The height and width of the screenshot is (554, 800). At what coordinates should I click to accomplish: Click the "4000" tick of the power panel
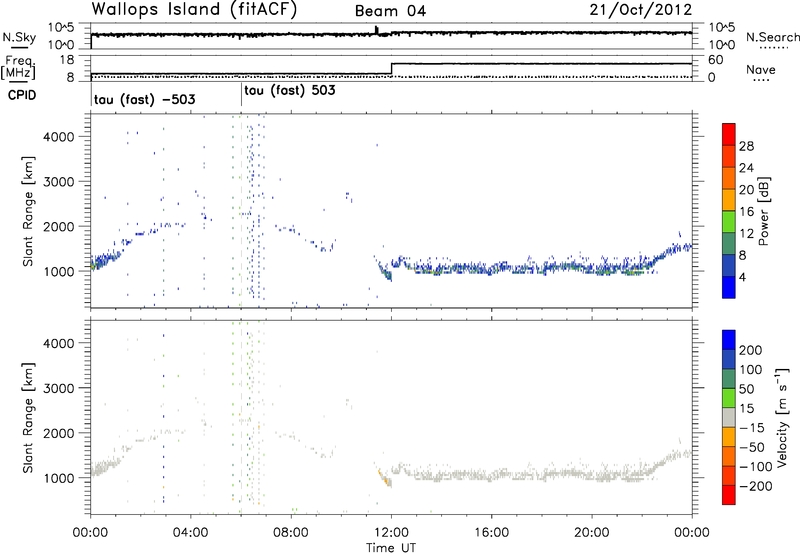click(x=59, y=137)
